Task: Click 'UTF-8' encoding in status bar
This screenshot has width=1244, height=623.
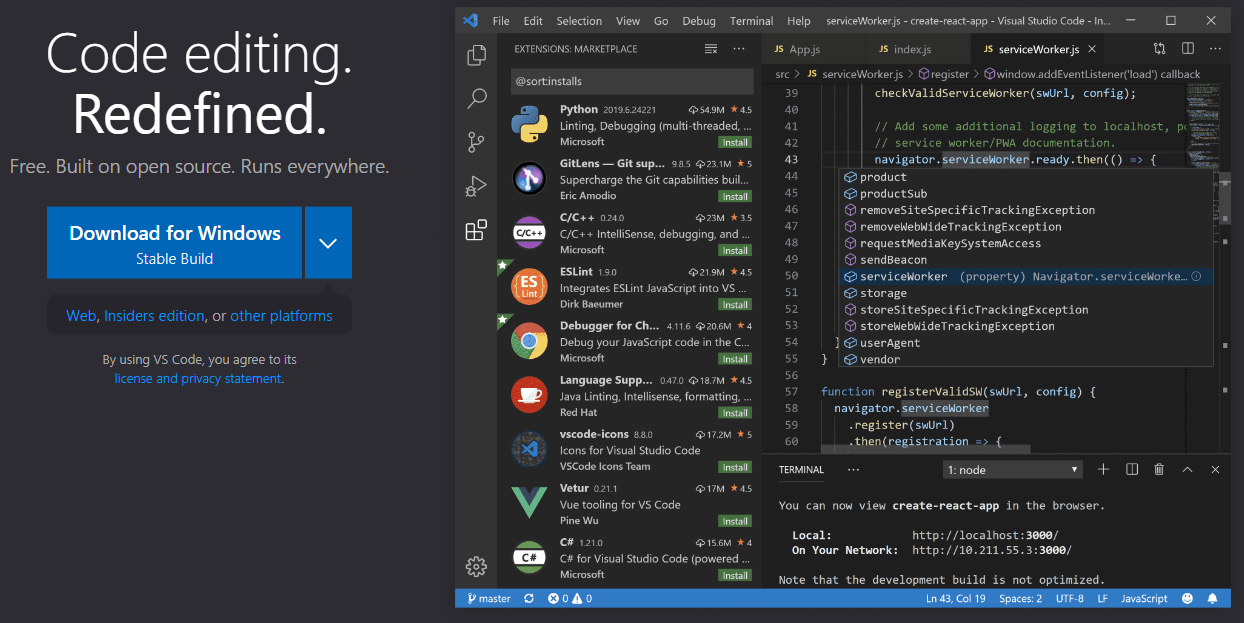Action: pyautogui.click(x=1069, y=598)
